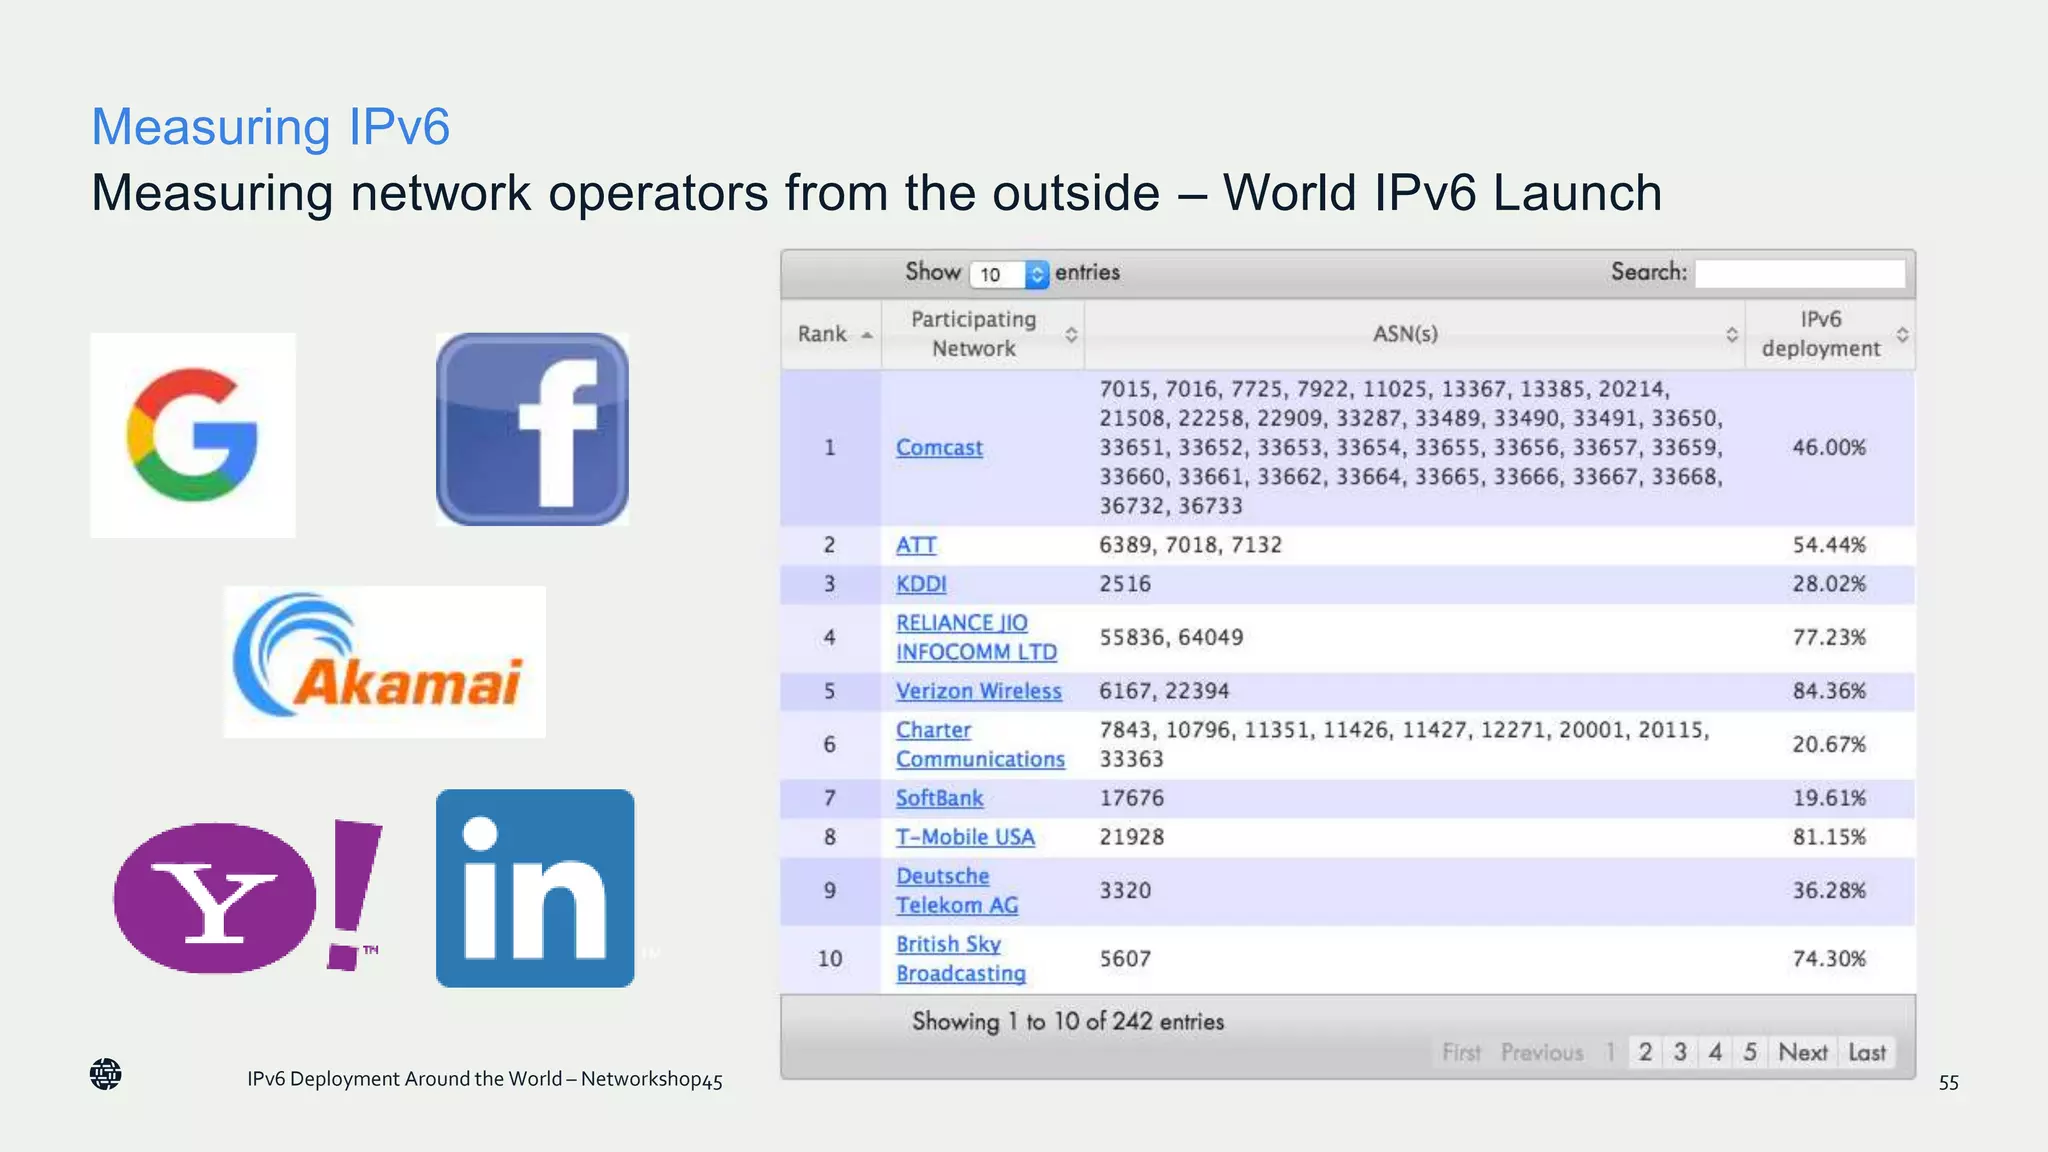Click ASN value 2516

(1125, 584)
